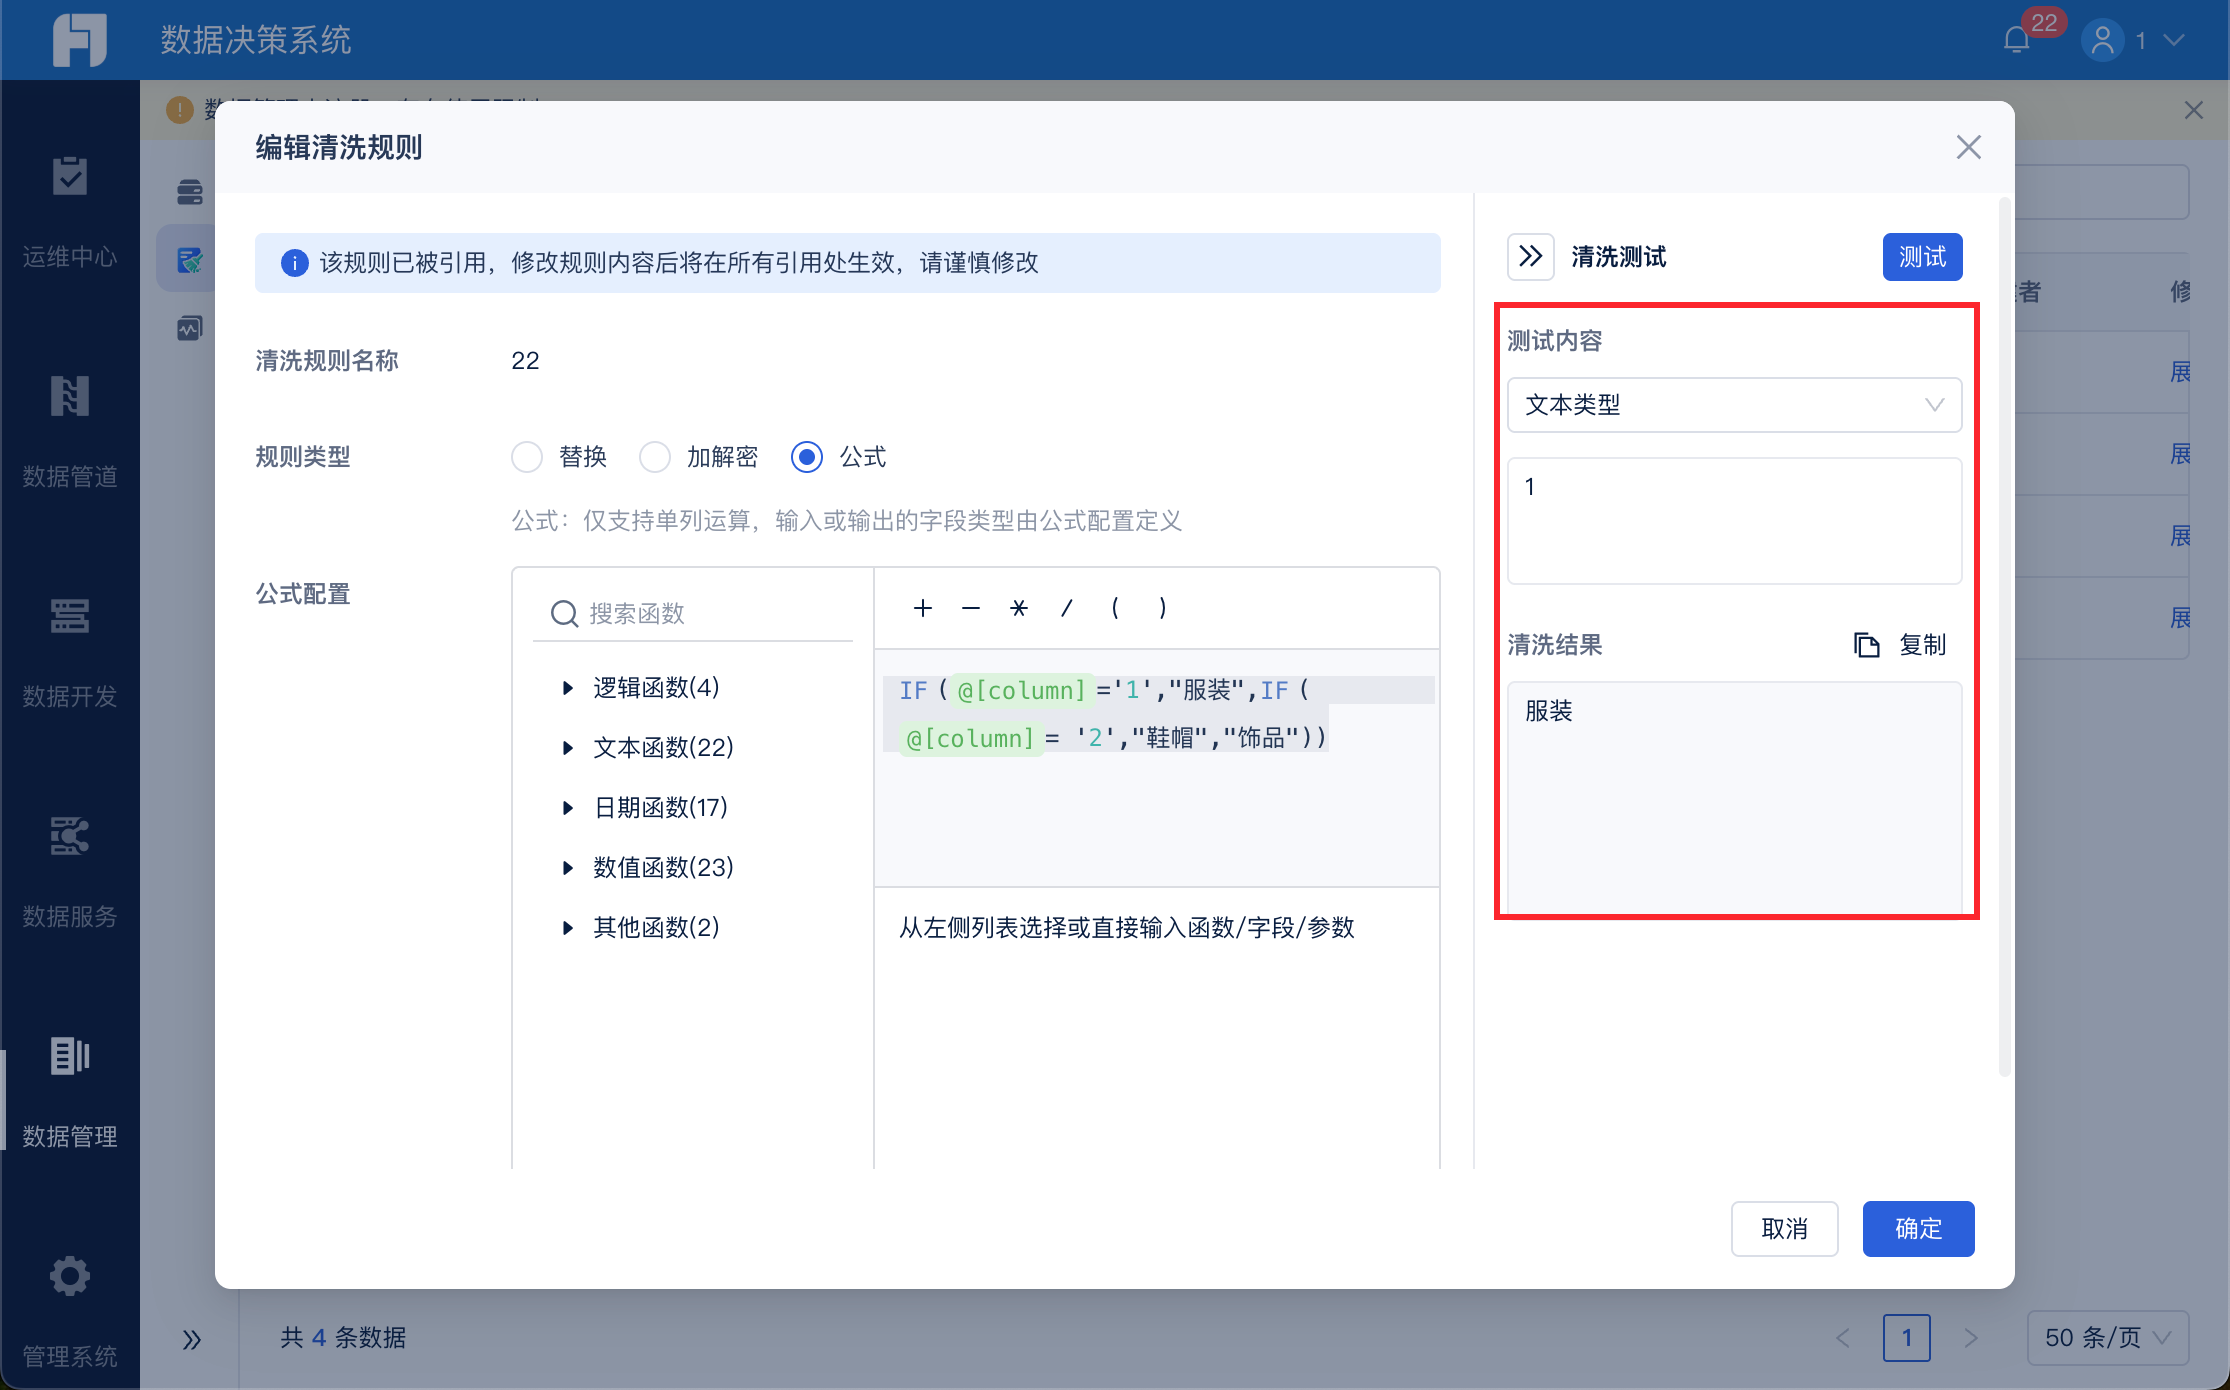Select the 替换 rule type radio
This screenshot has width=2230, height=1390.
[x=527, y=457]
